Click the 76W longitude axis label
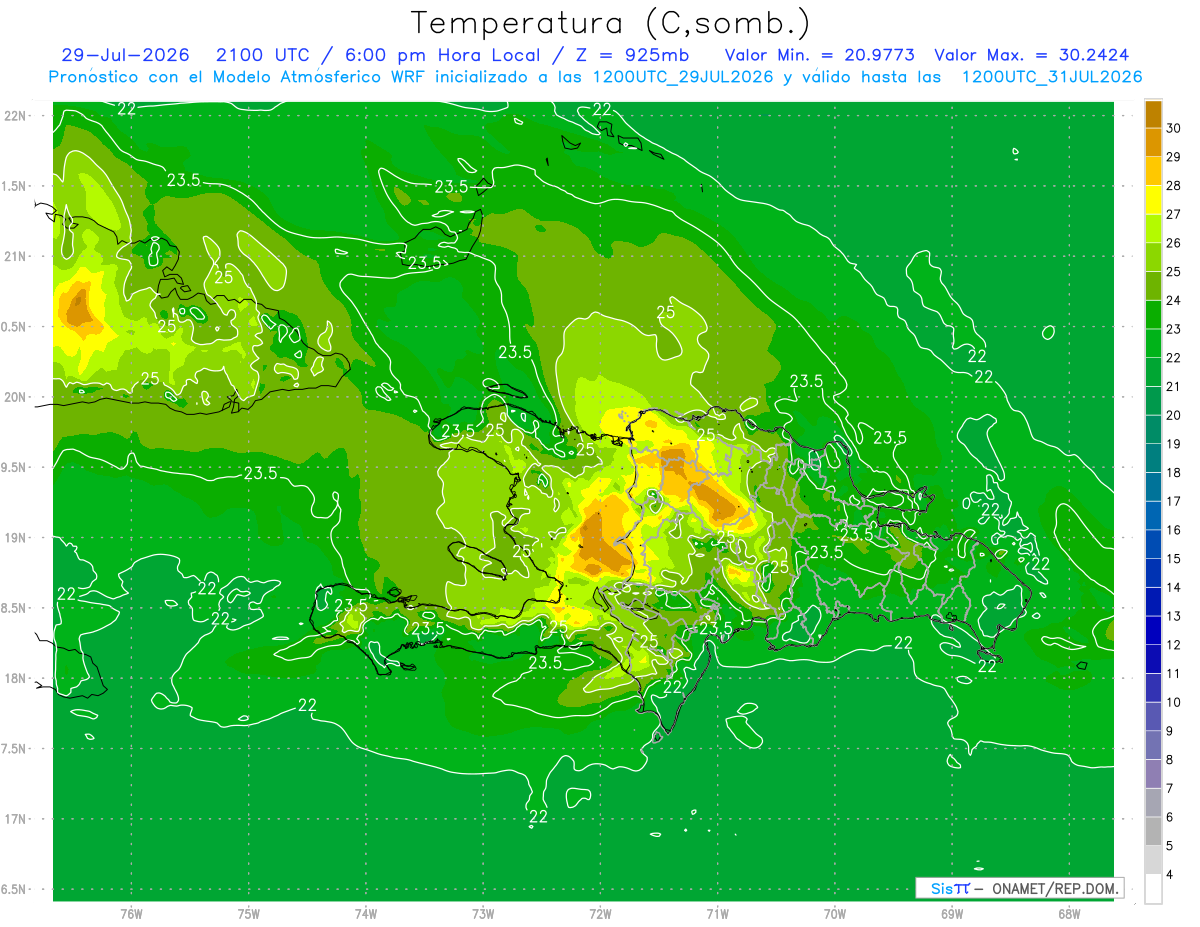The width and height of the screenshot is (1200, 927). tap(131, 913)
